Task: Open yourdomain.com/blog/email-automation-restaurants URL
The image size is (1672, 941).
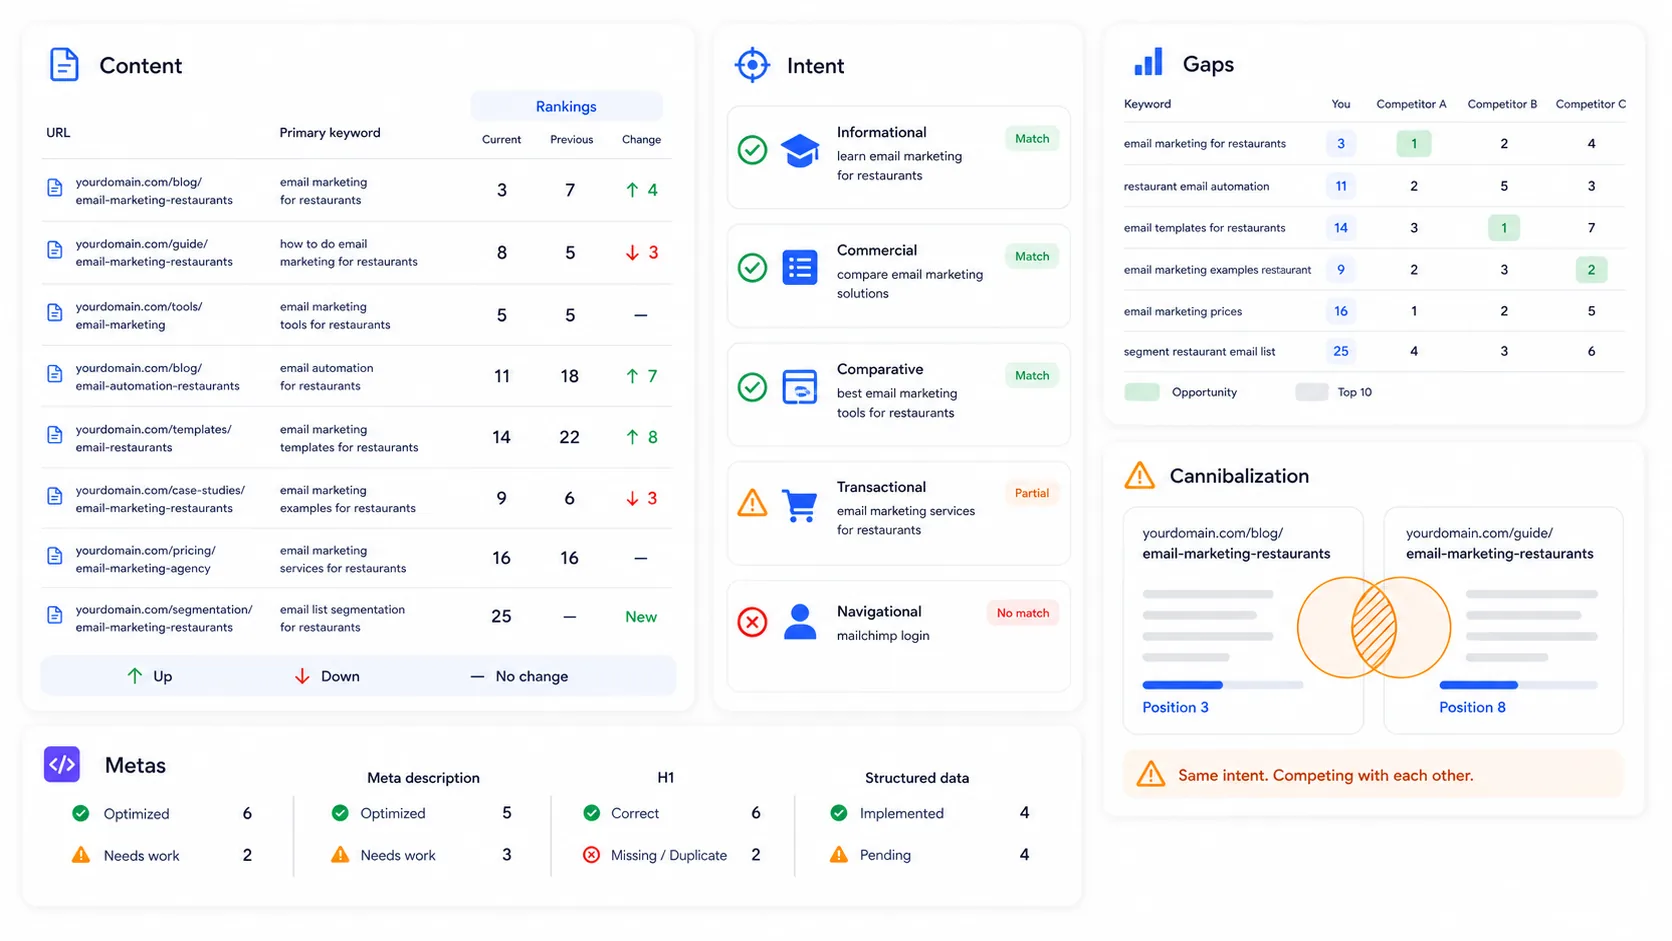Action: point(157,377)
